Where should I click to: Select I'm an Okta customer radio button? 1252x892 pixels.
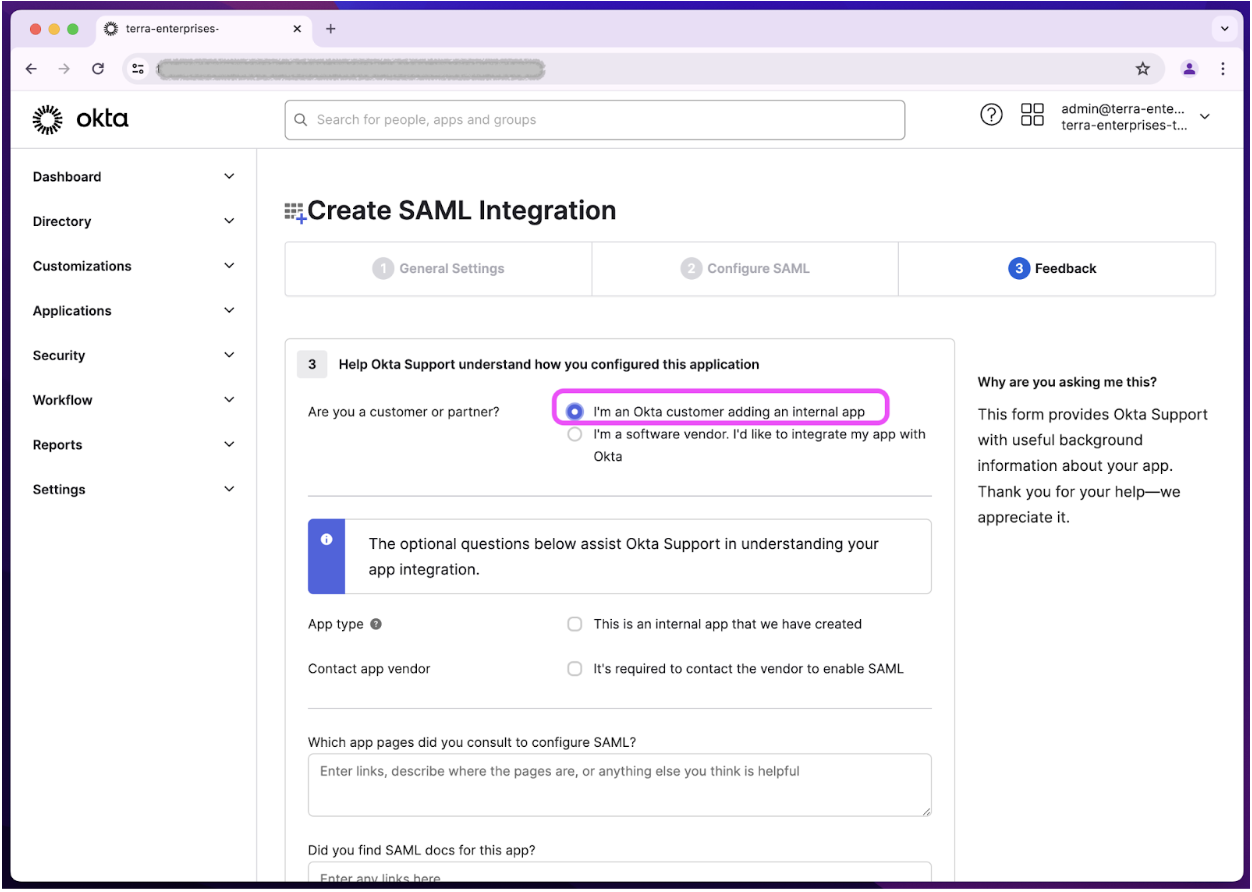pos(575,411)
